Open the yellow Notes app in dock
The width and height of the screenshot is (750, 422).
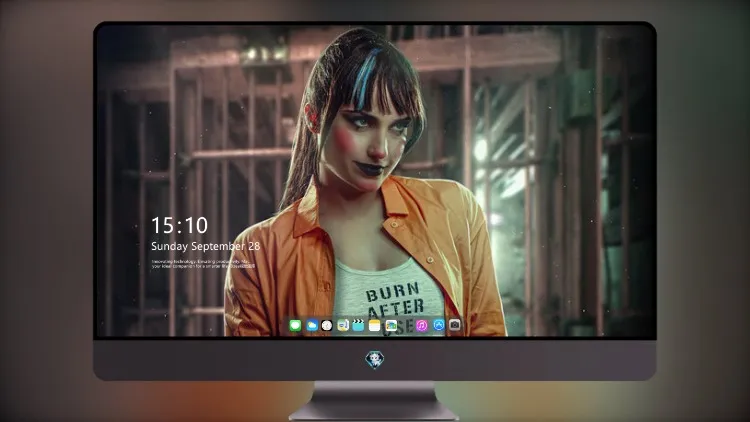[x=375, y=325]
